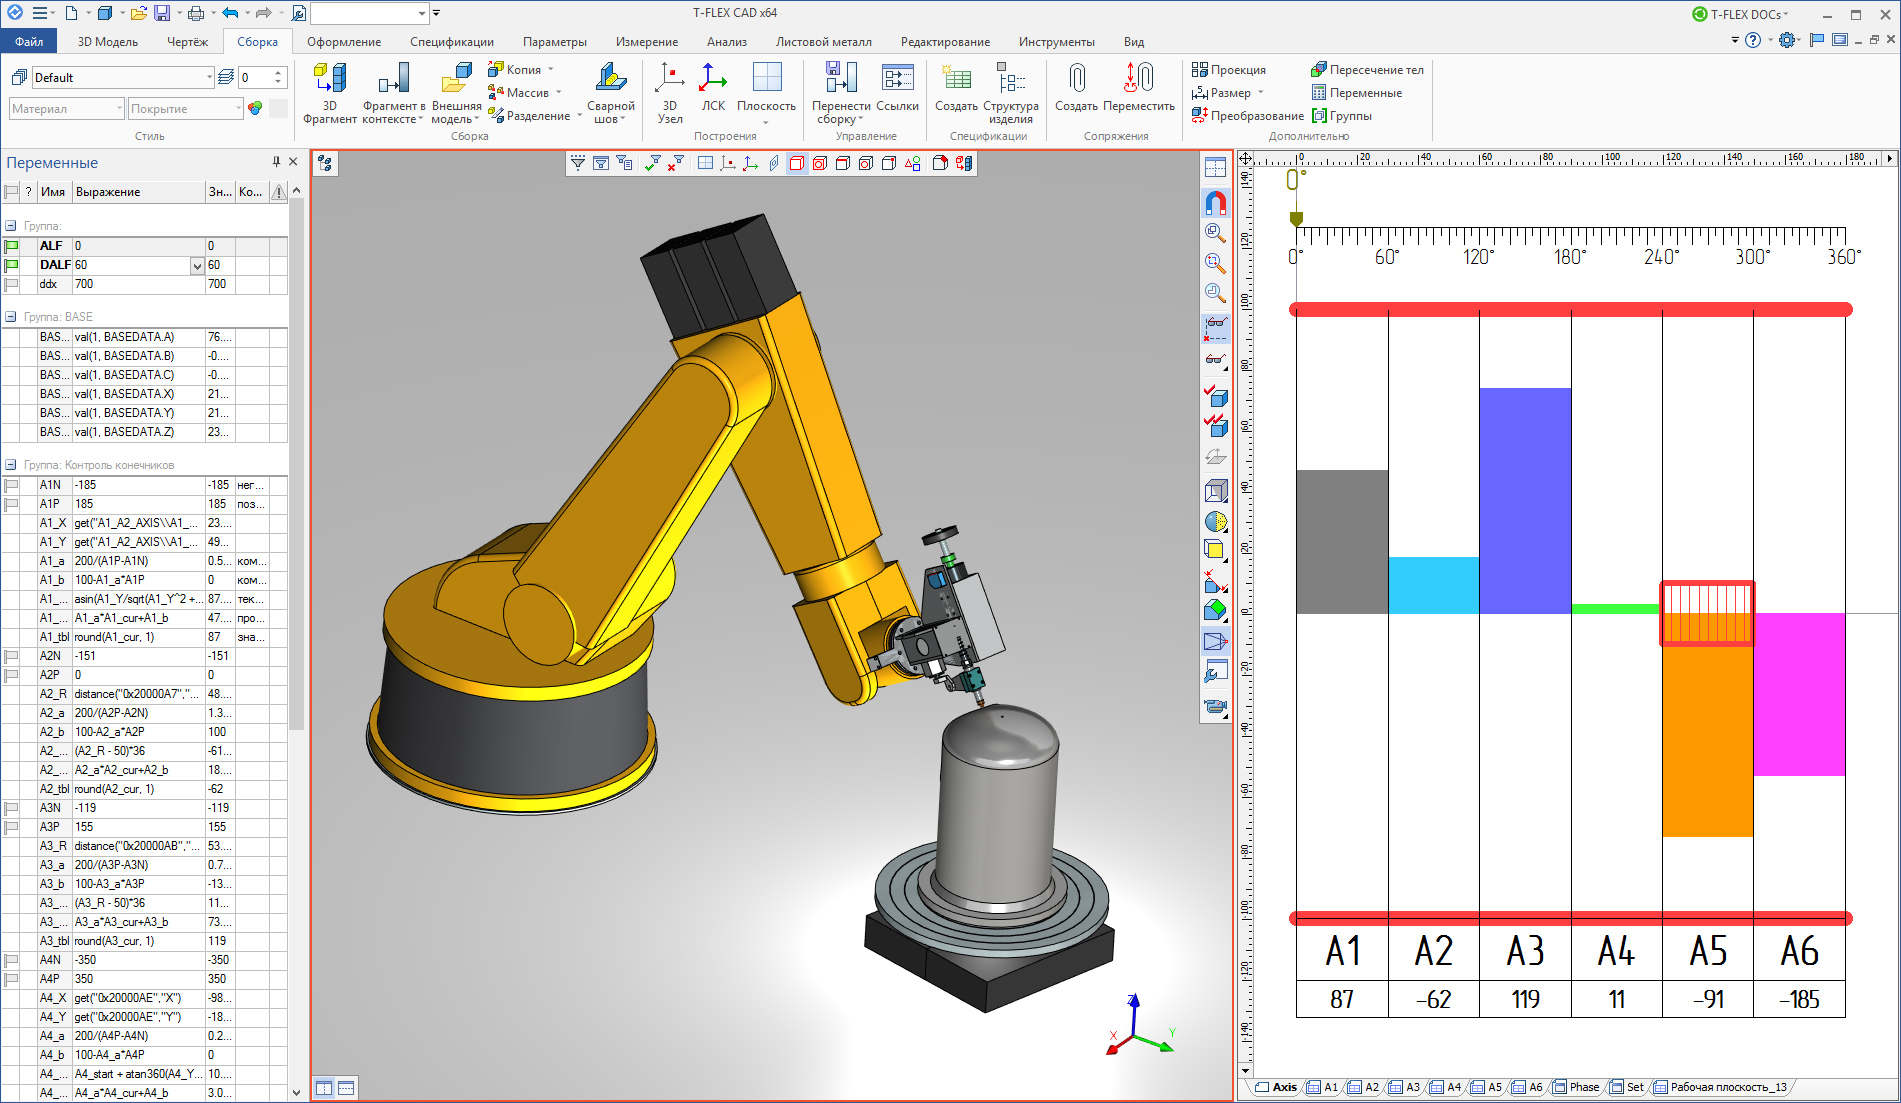Image resolution: width=1901 pixels, height=1103 pixels.
Task: Click the ALF expression field
Action: click(x=138, y=246)
